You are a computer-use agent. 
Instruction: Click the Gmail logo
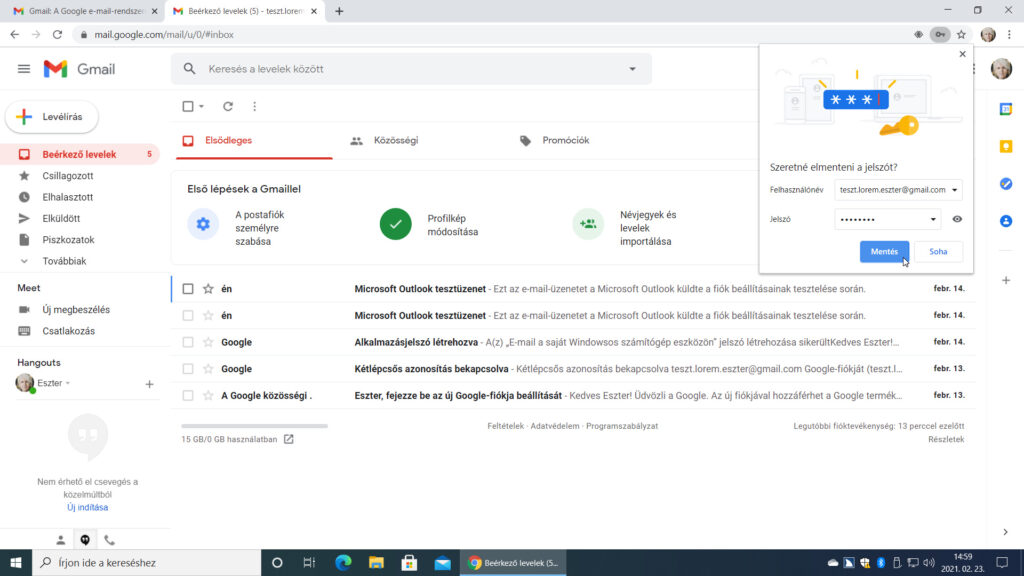(79, 69)
